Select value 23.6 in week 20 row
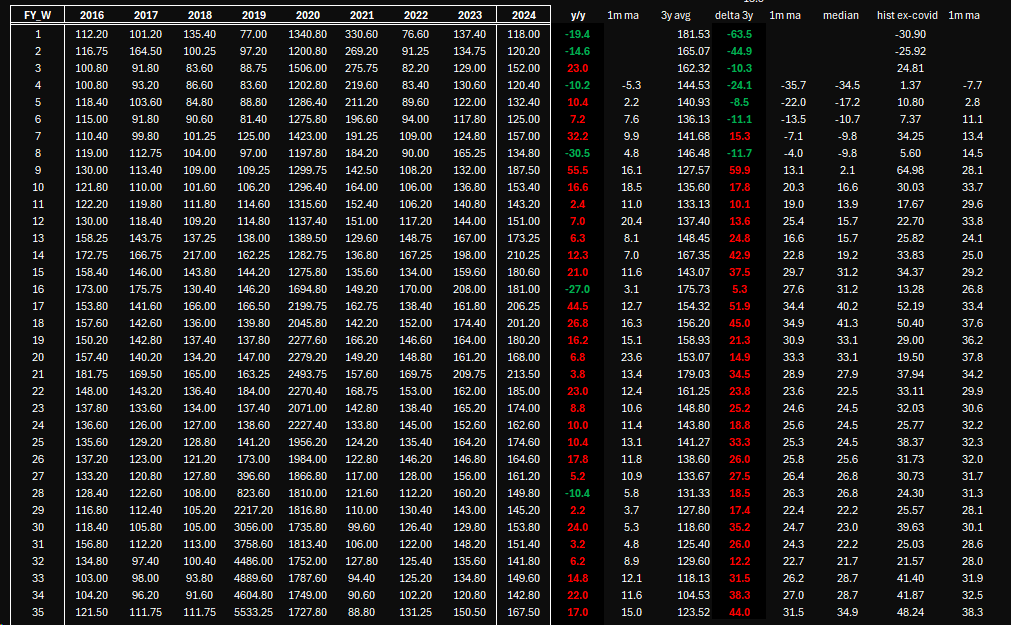The width and height of the screenshot is (1011, 625). tap(631, 357)
